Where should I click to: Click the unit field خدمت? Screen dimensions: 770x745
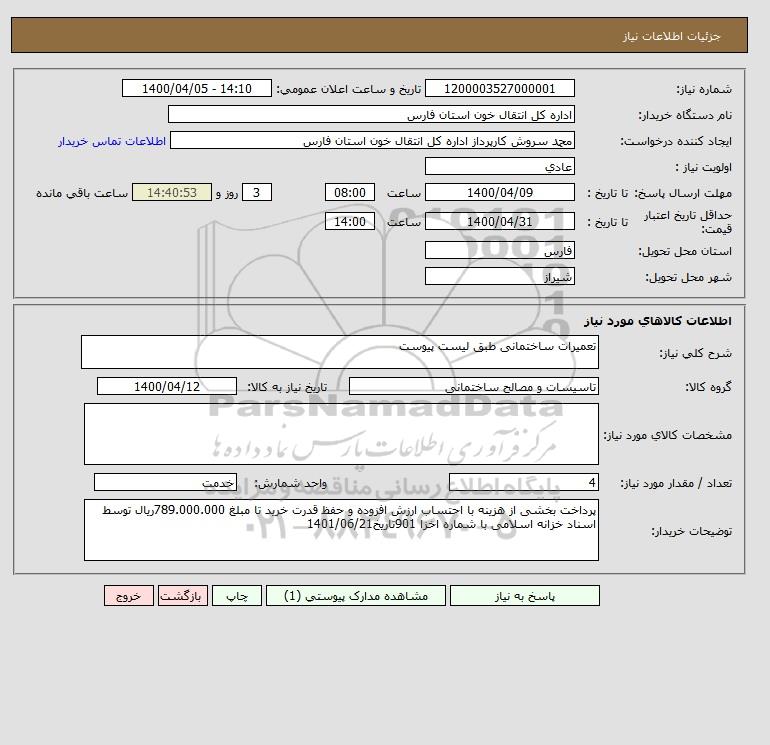(x=165, y=482)
